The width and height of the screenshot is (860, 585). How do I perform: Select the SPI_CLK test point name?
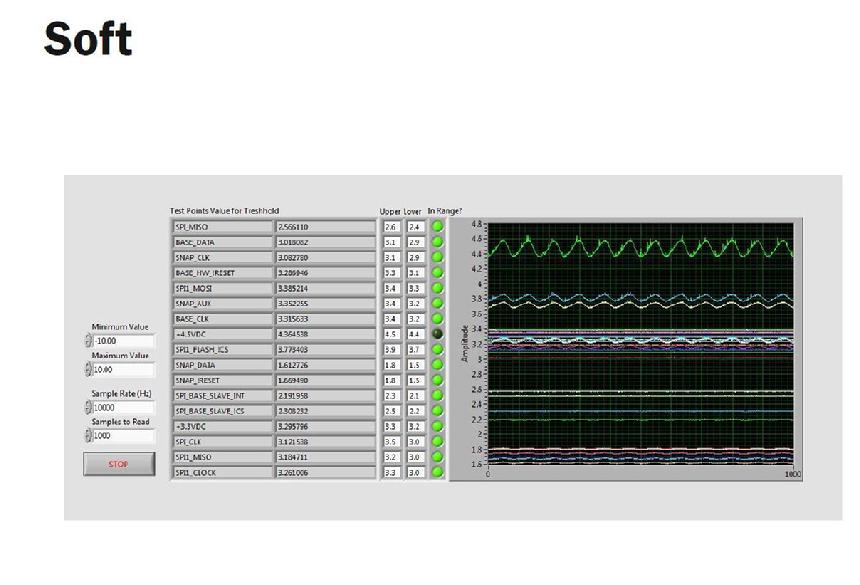tap(222, 441)
